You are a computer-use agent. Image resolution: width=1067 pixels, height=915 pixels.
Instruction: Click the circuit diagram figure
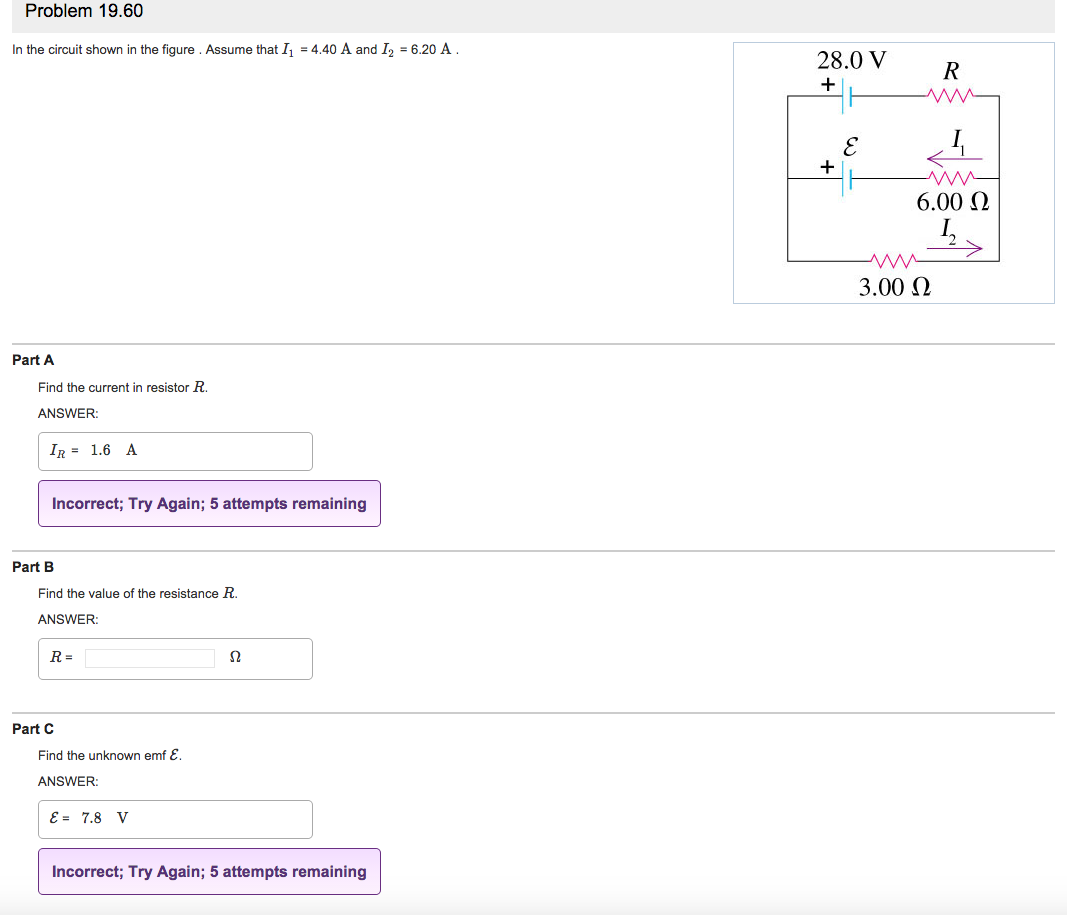(x=893, y=172)
